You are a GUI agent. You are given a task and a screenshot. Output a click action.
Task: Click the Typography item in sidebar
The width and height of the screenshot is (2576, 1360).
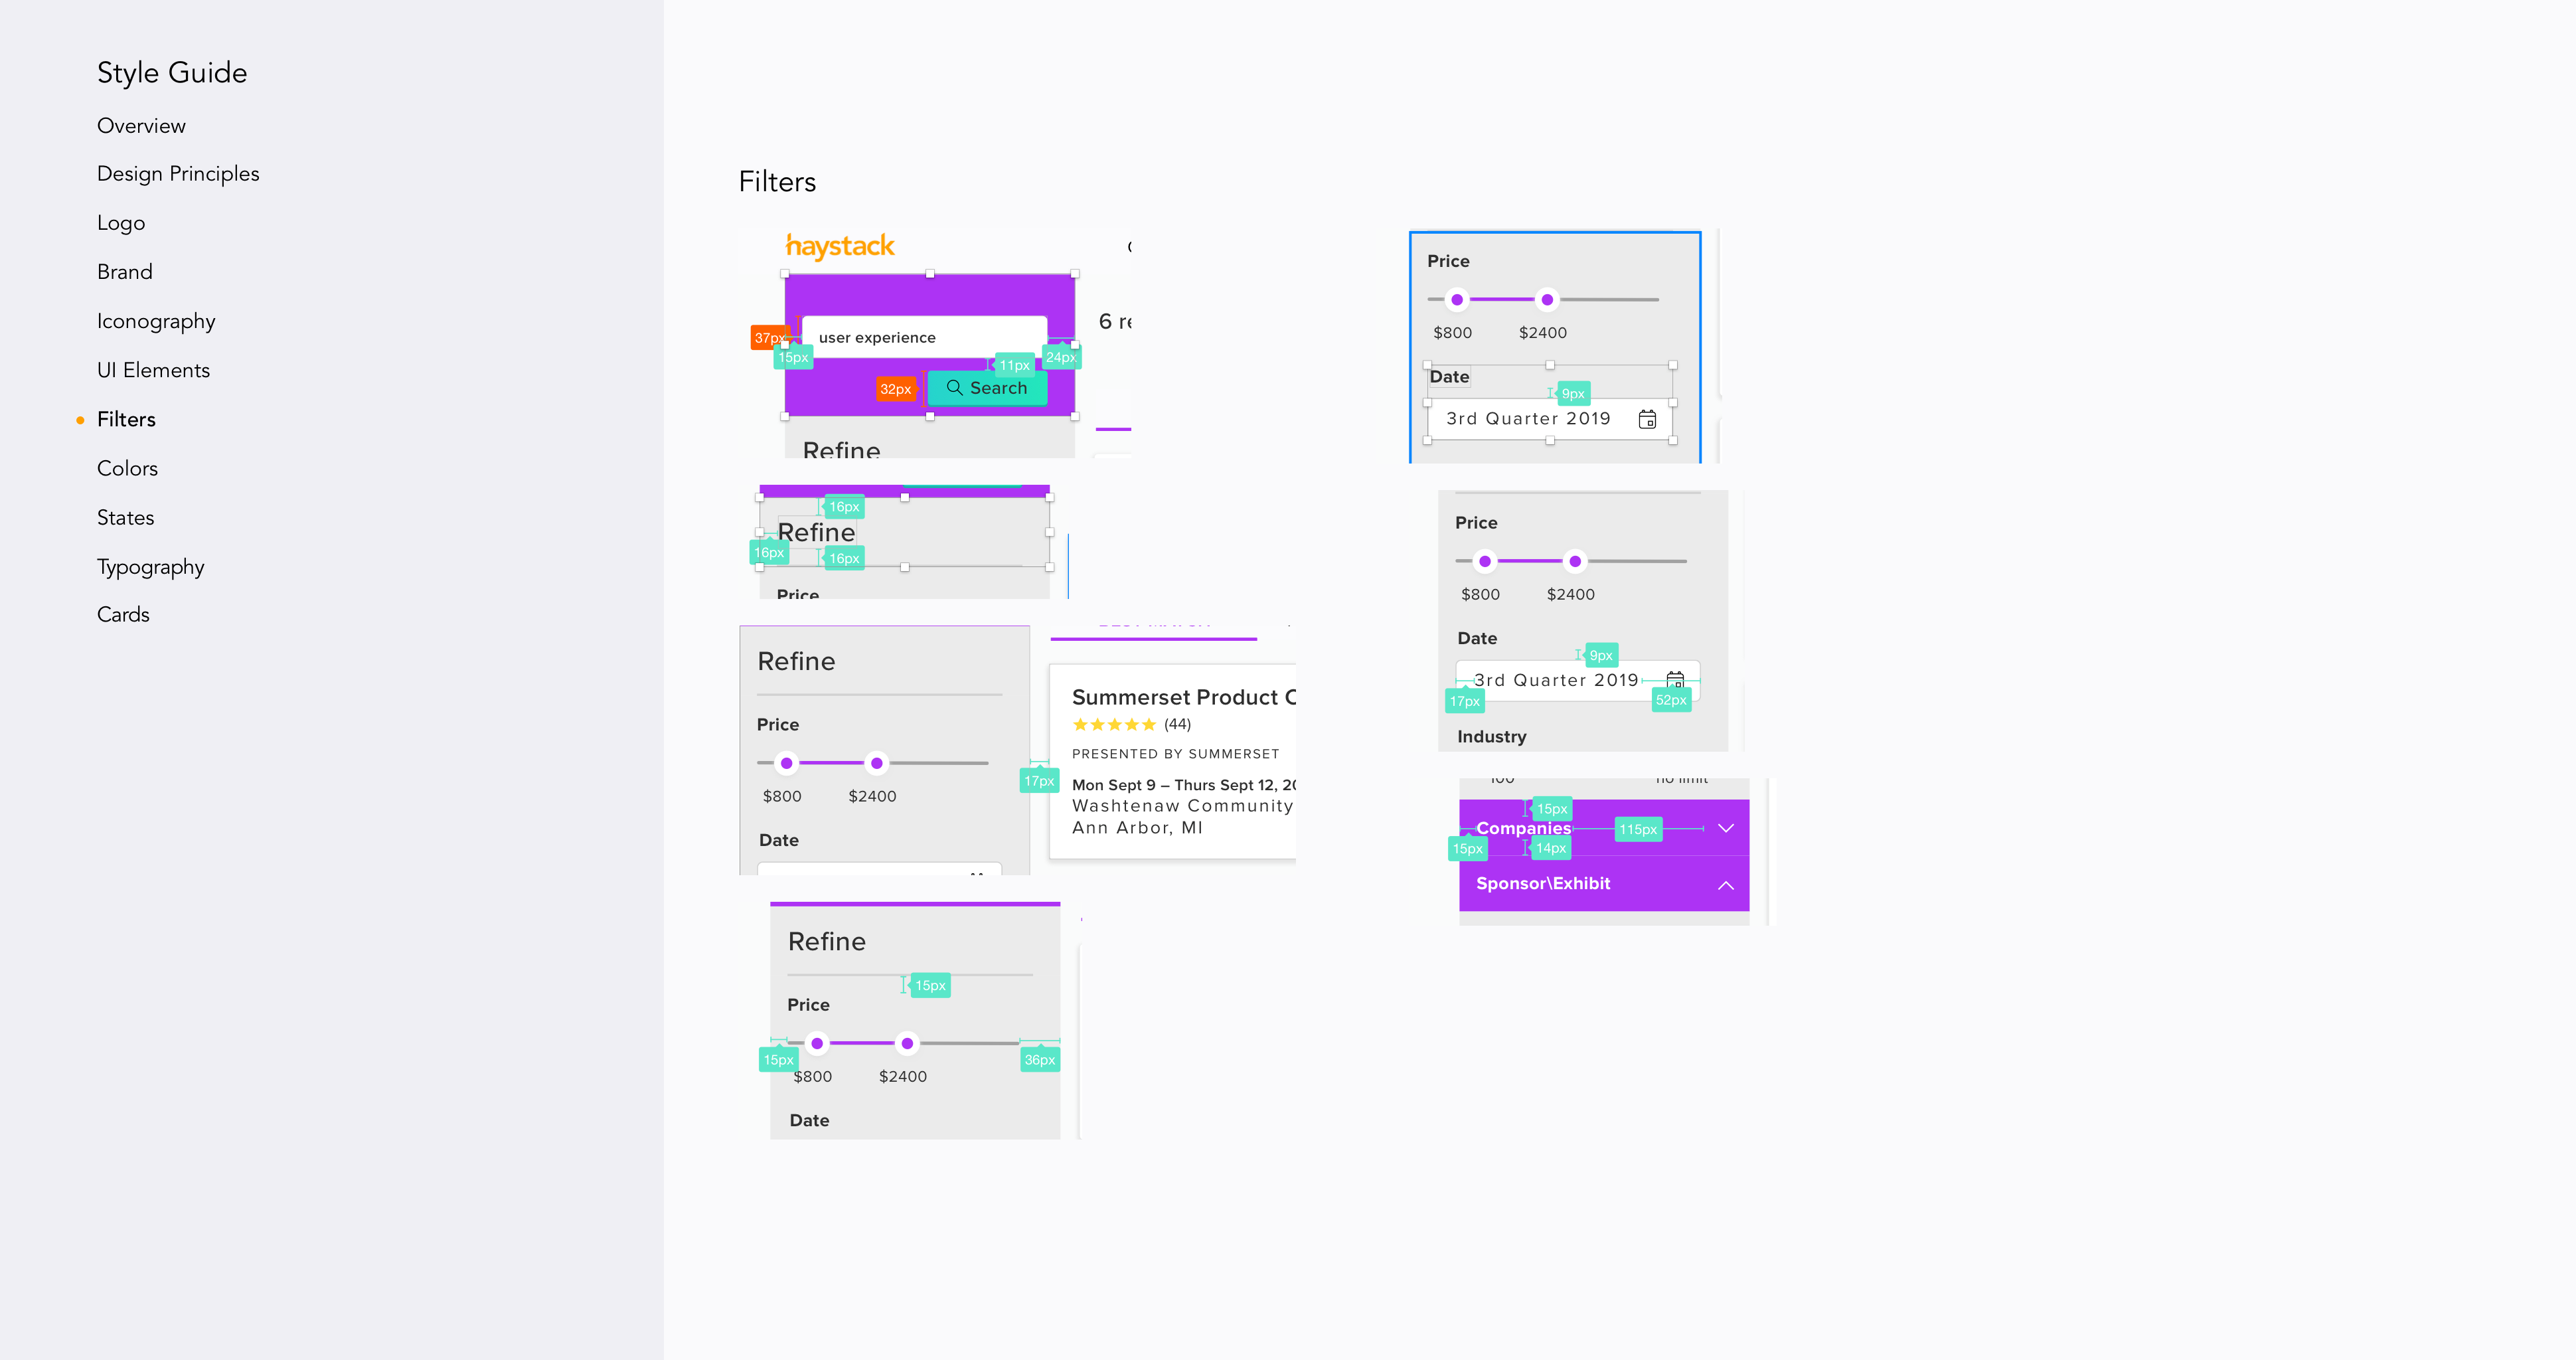point(150,566)
